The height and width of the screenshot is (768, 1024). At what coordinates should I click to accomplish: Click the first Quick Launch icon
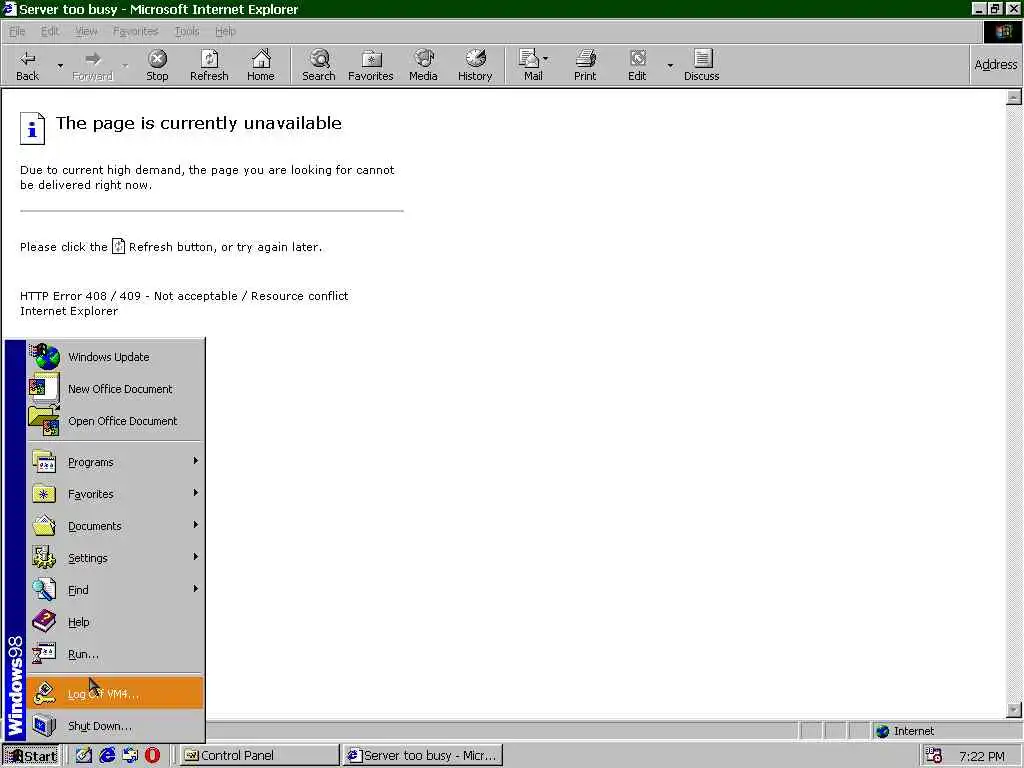coord(84,755)
